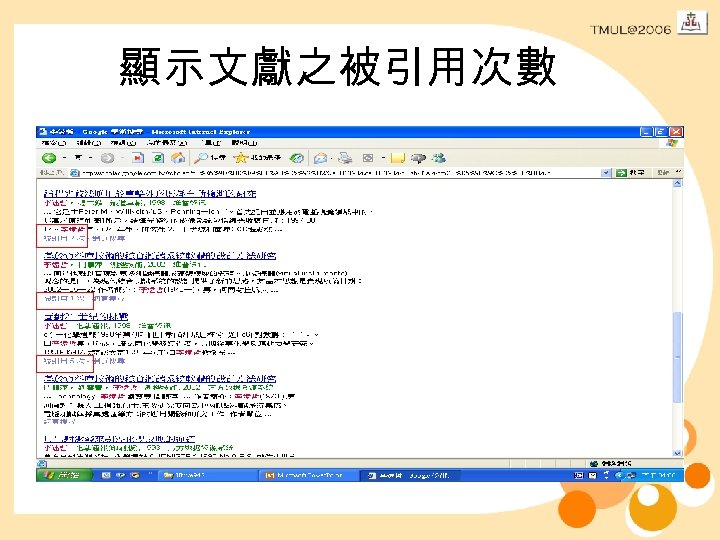This screenshot has height=540, width=720.
Task: Click the second quick launch icon
Action: 121,475
